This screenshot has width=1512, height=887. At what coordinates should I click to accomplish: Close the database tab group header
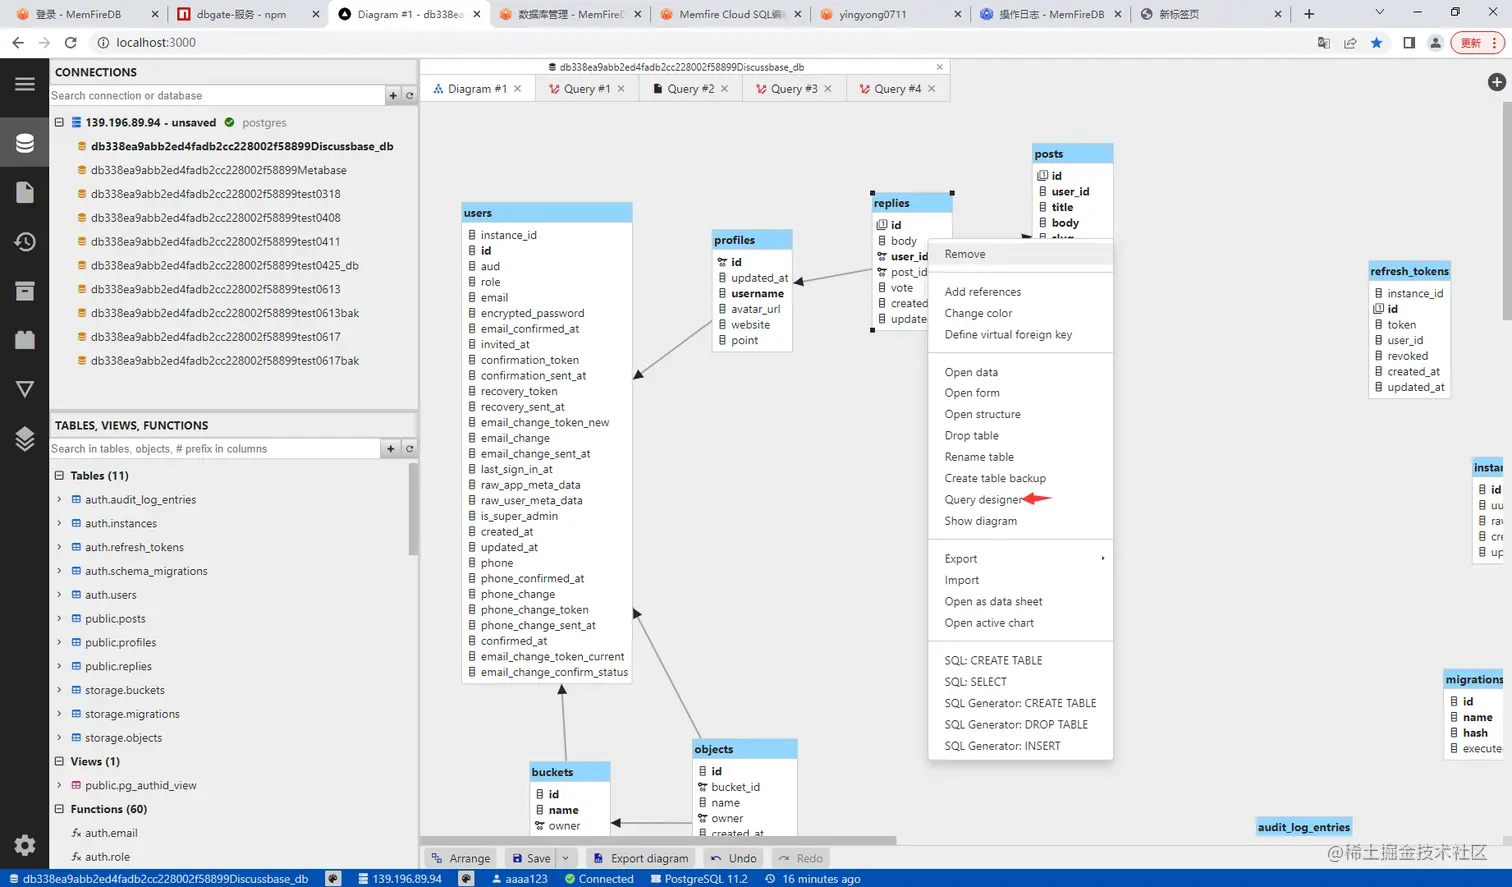coord(939,67)
